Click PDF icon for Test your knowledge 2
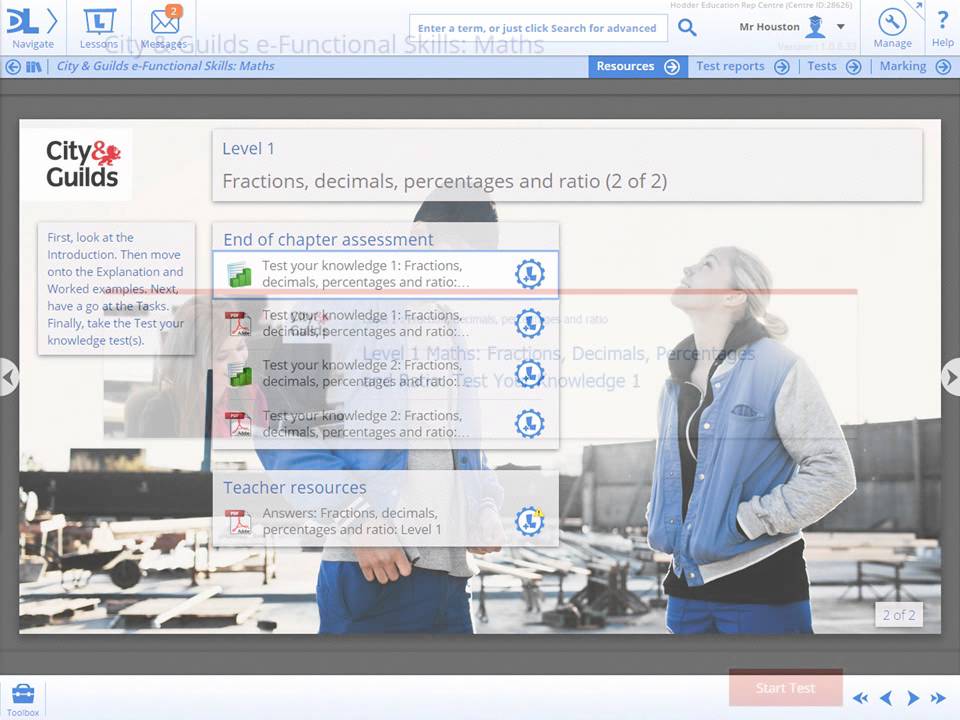Viewport: 960px width, 720px height. click(x=238, y=424)
